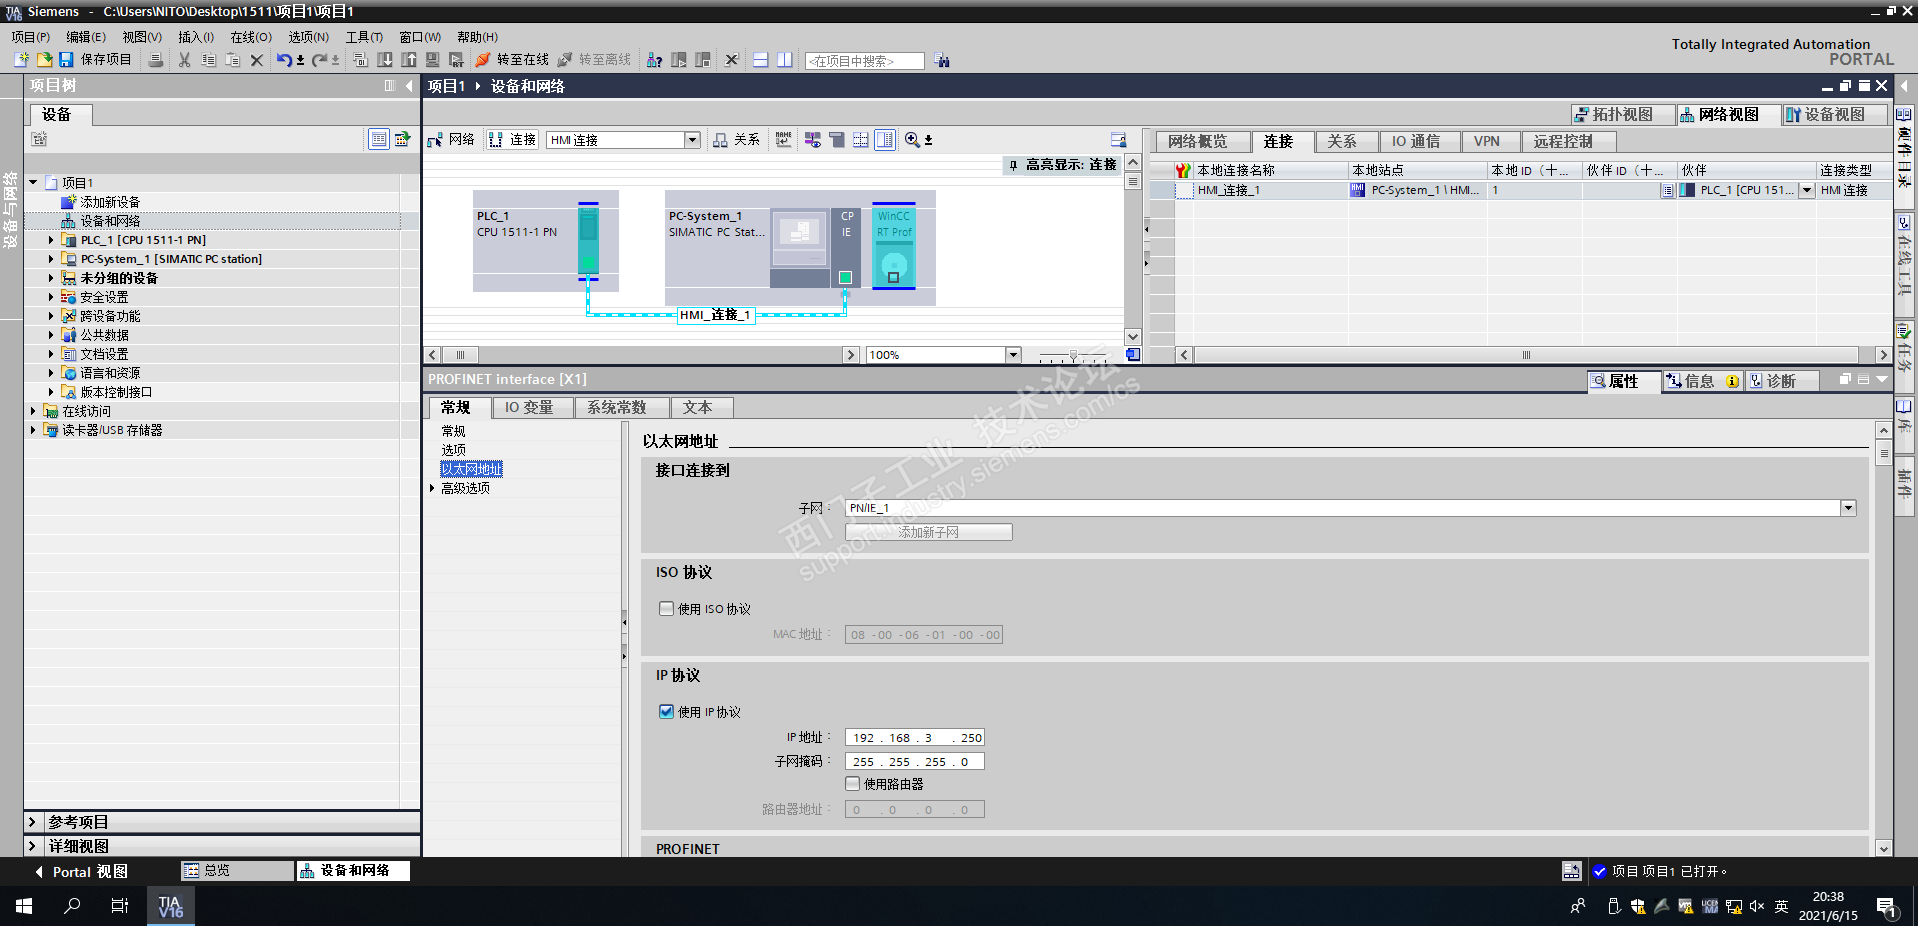This screenshot has width=1918, height=926.
Task: Expand the 高级选项 properties node
Action: (x=432, y=488)
